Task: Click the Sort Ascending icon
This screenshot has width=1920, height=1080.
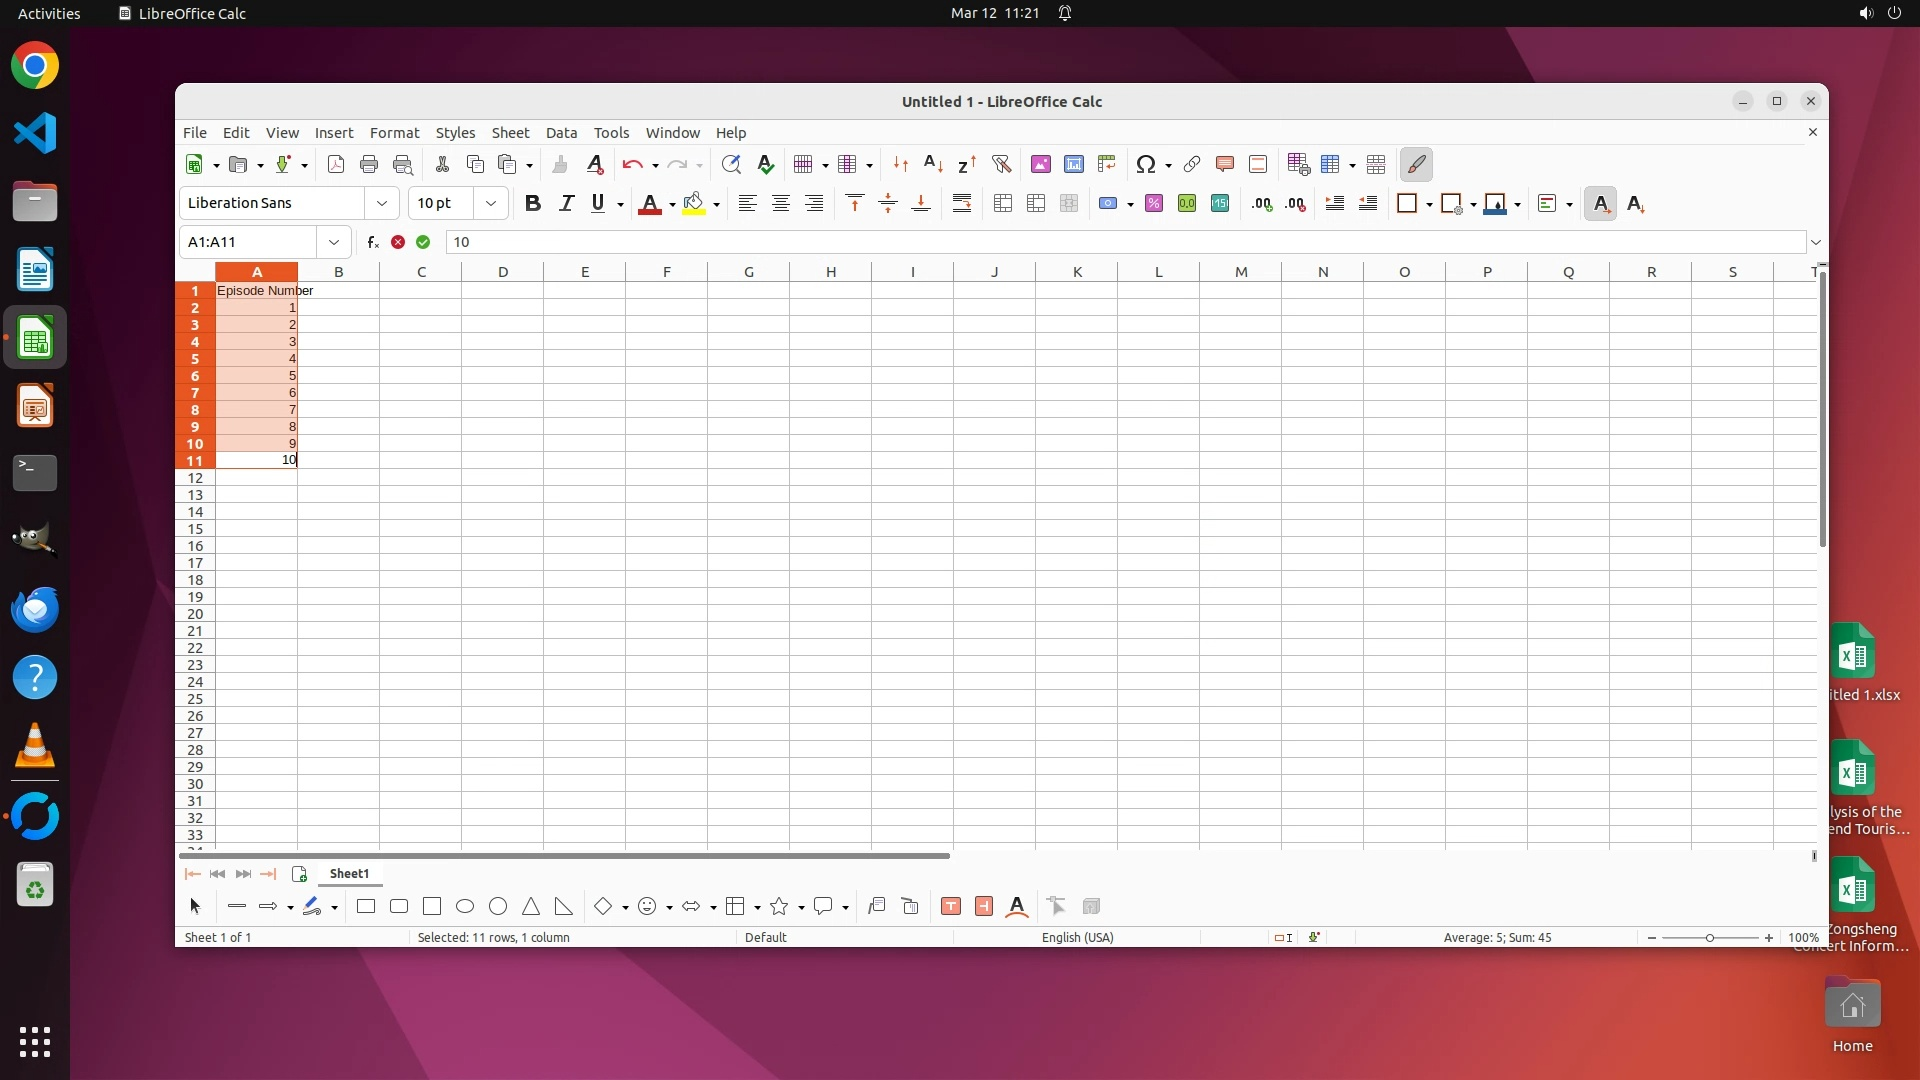Action: pyautogui.click(x=933, y=164)
